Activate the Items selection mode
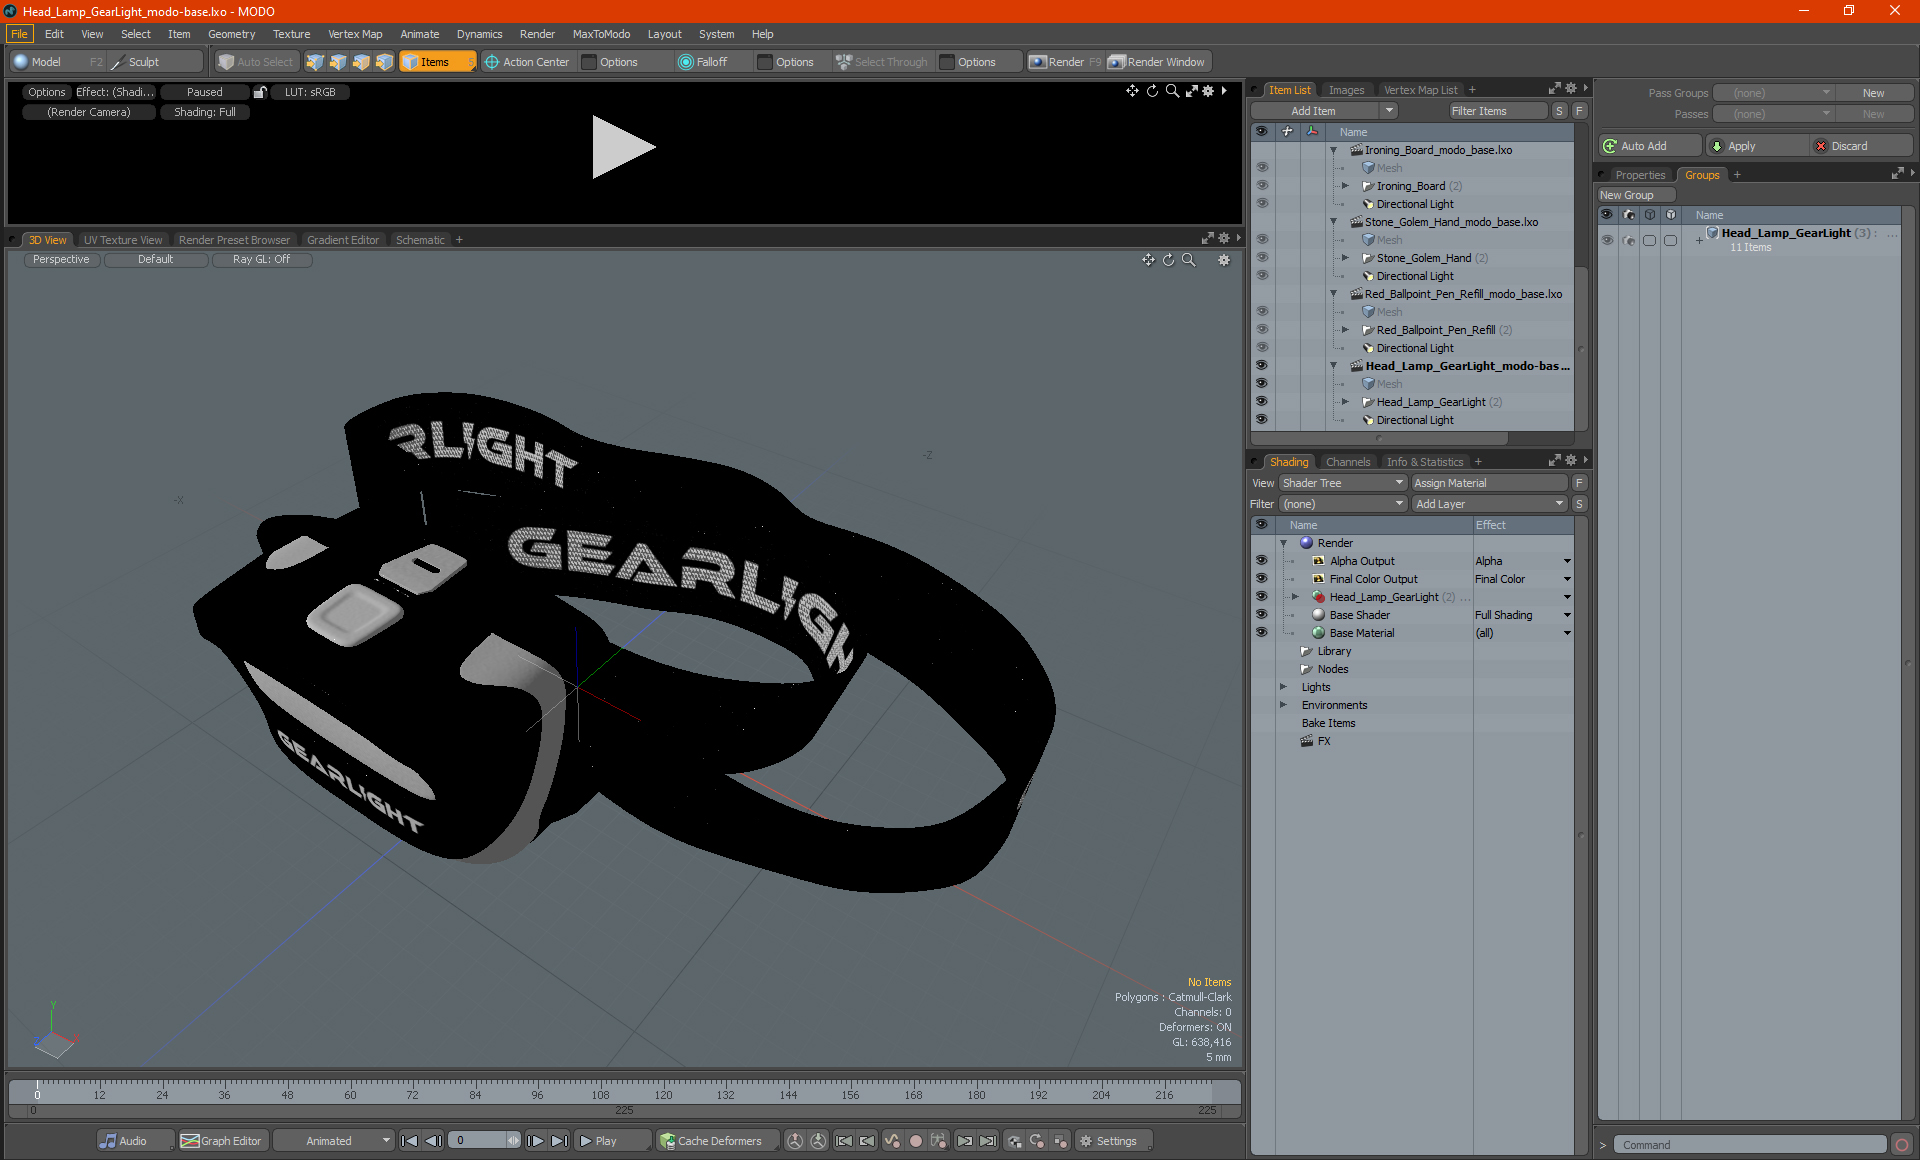 pos(436,62)
